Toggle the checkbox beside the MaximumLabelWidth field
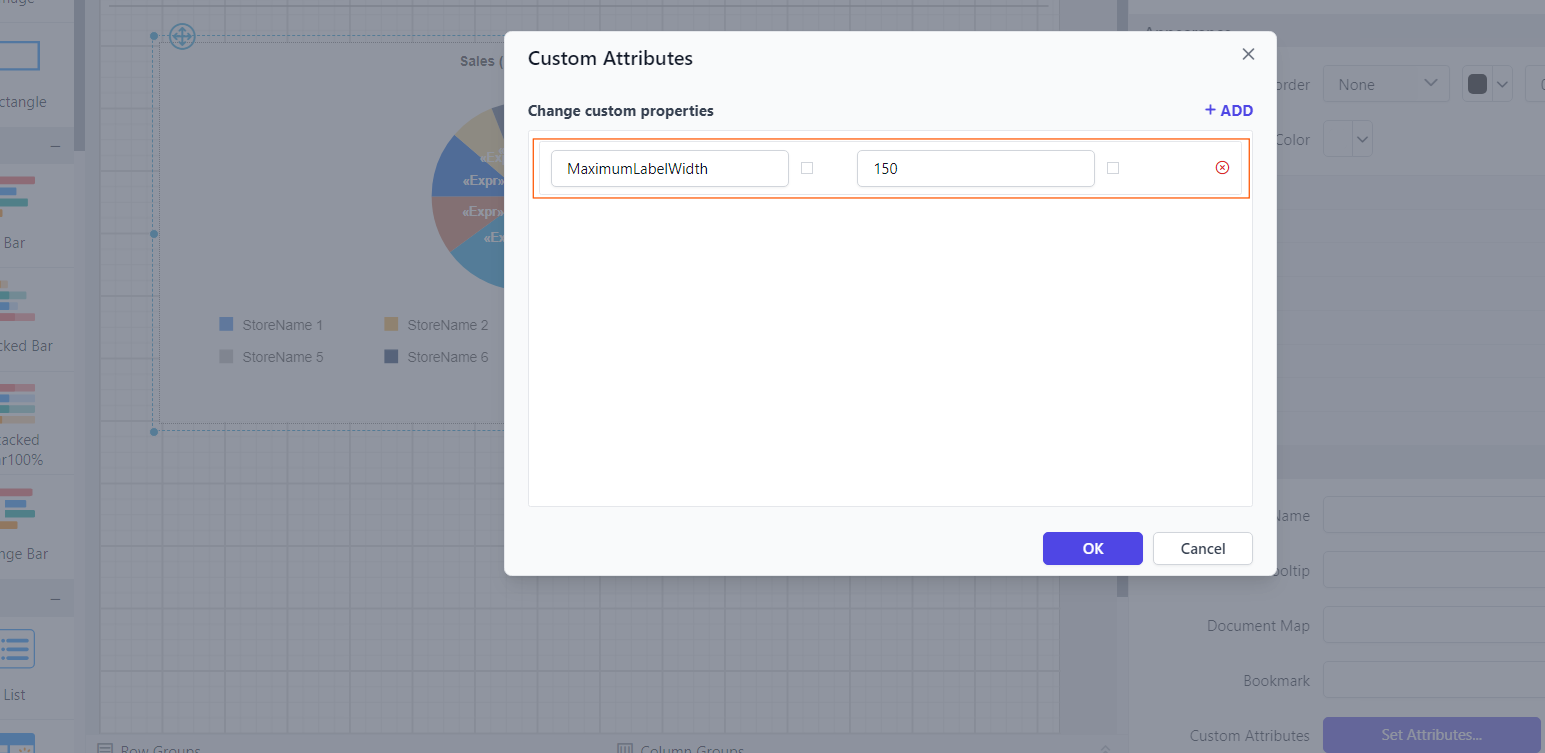The image size is (1545, 753). [x=807, y=168]
